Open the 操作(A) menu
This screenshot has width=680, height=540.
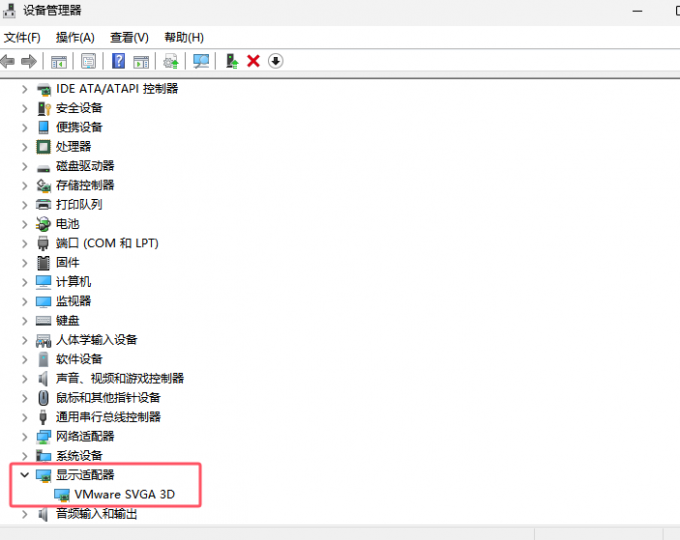75,37
